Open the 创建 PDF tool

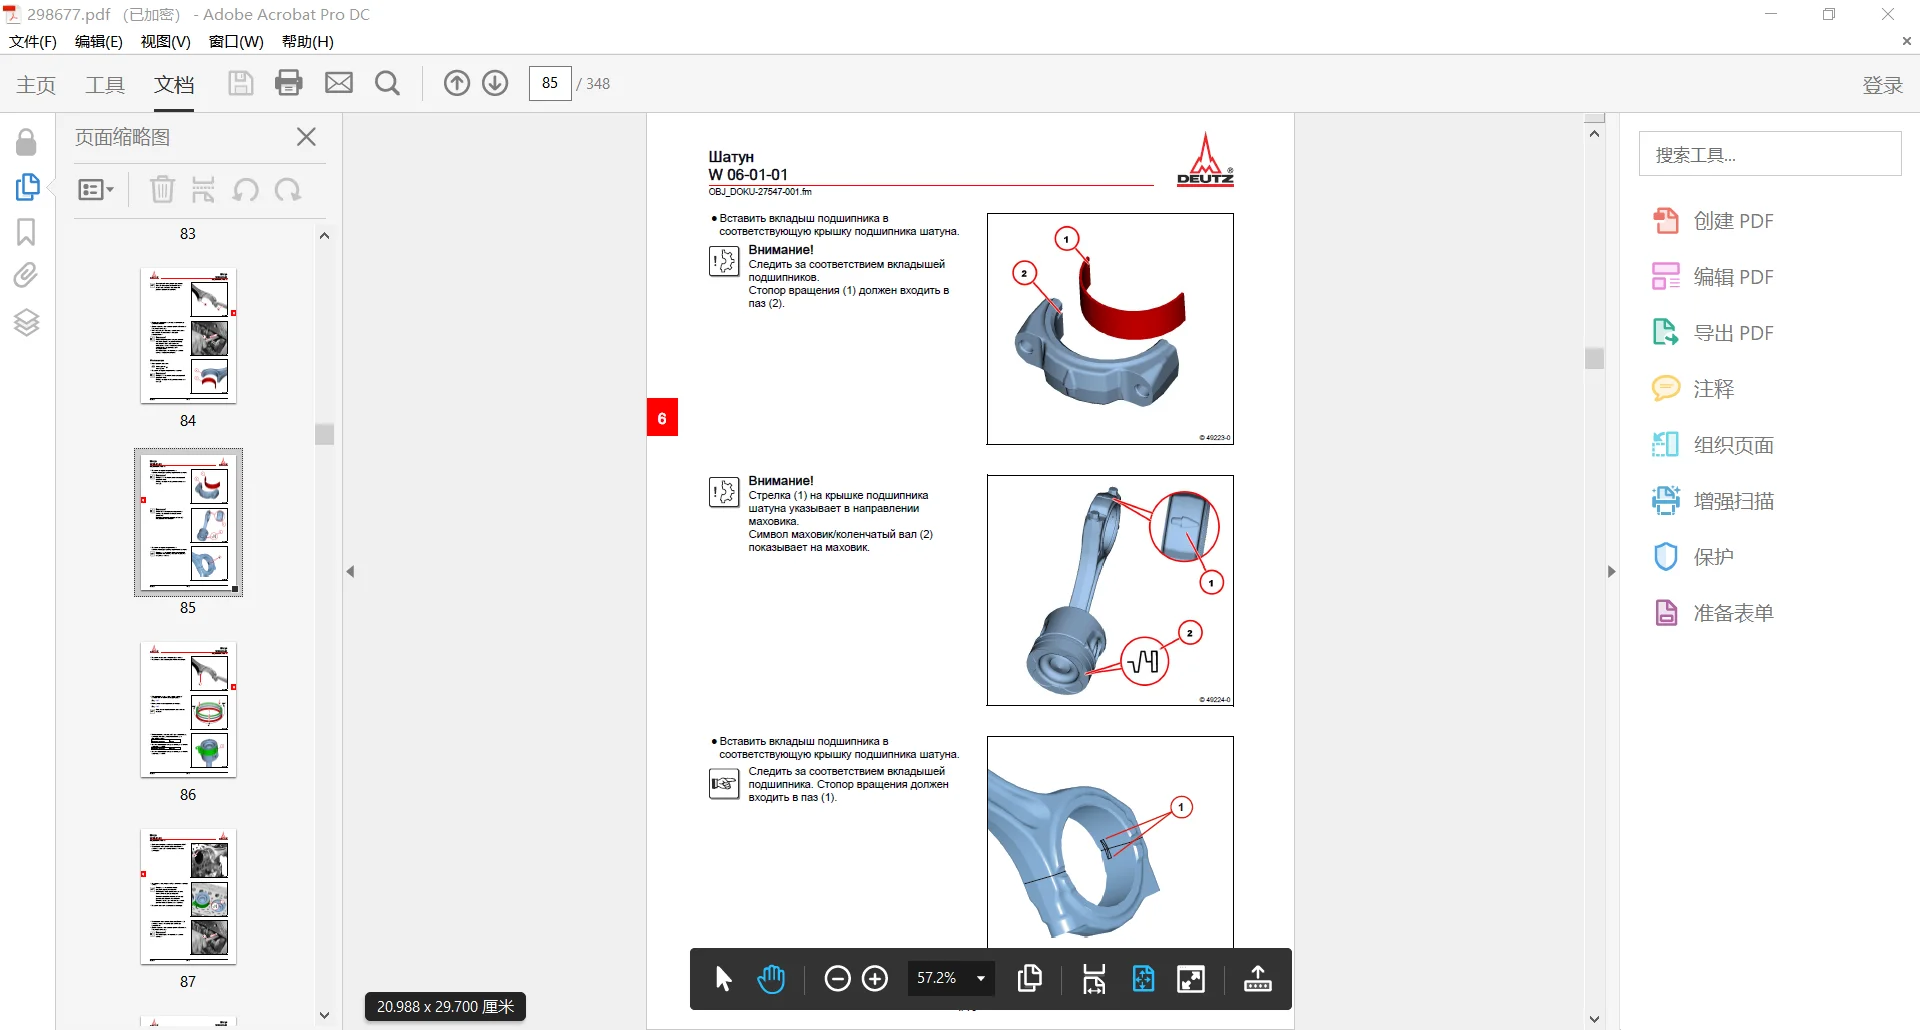(1714, 221)
